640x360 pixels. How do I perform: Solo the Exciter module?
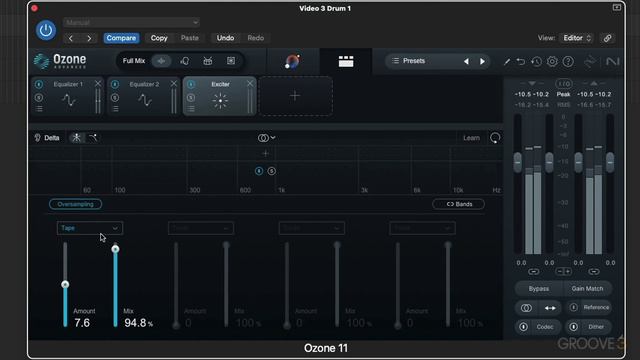191,98
